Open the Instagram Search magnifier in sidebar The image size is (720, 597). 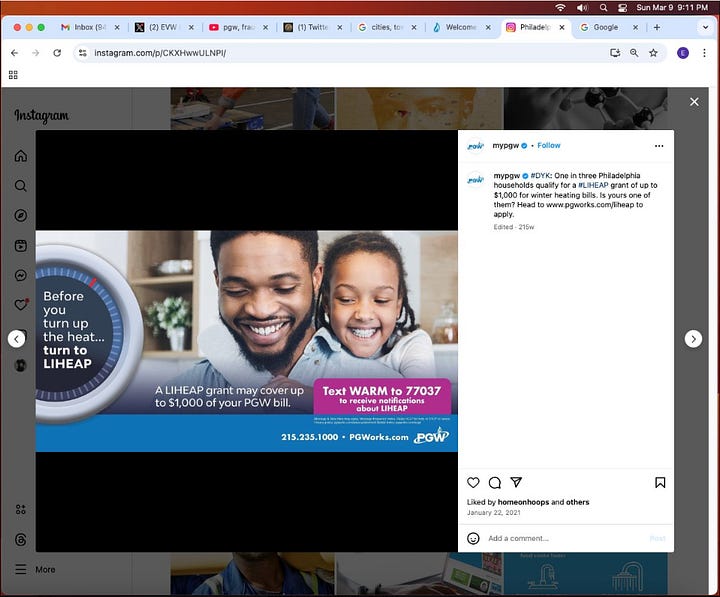(21, 186)
